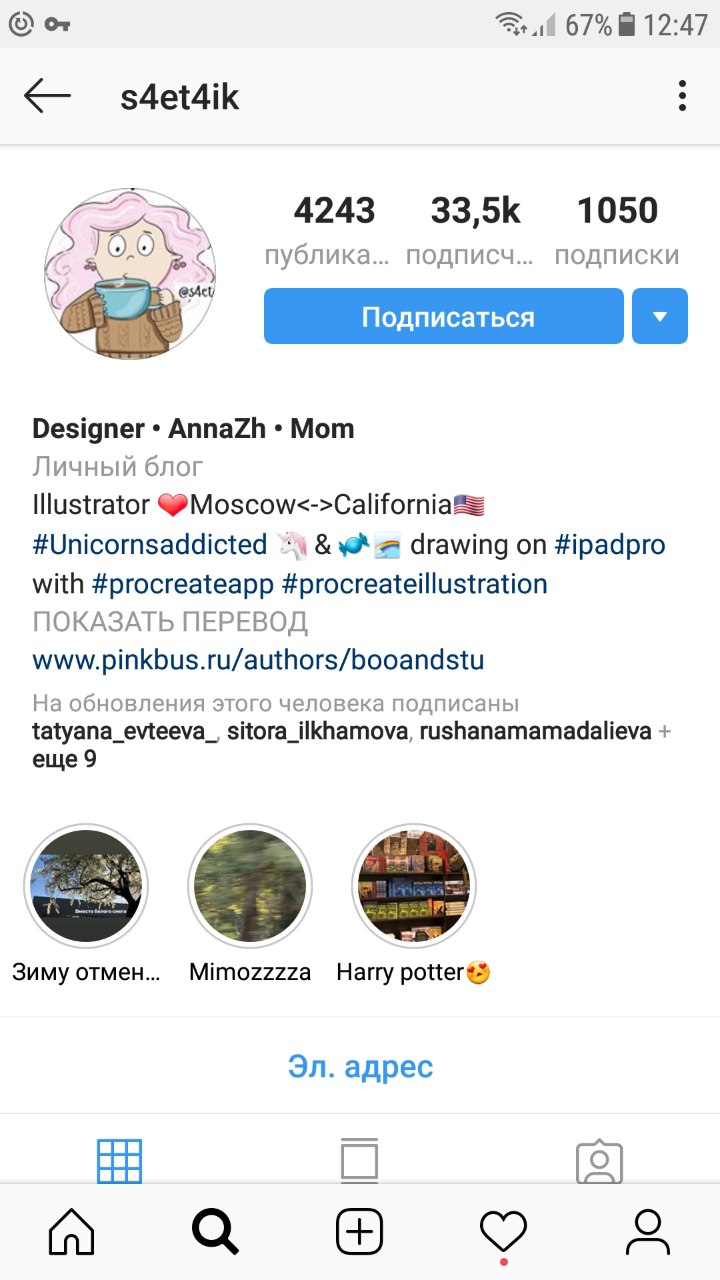Expand suggested accounts dropdown arrow

[x=660, y=316]
